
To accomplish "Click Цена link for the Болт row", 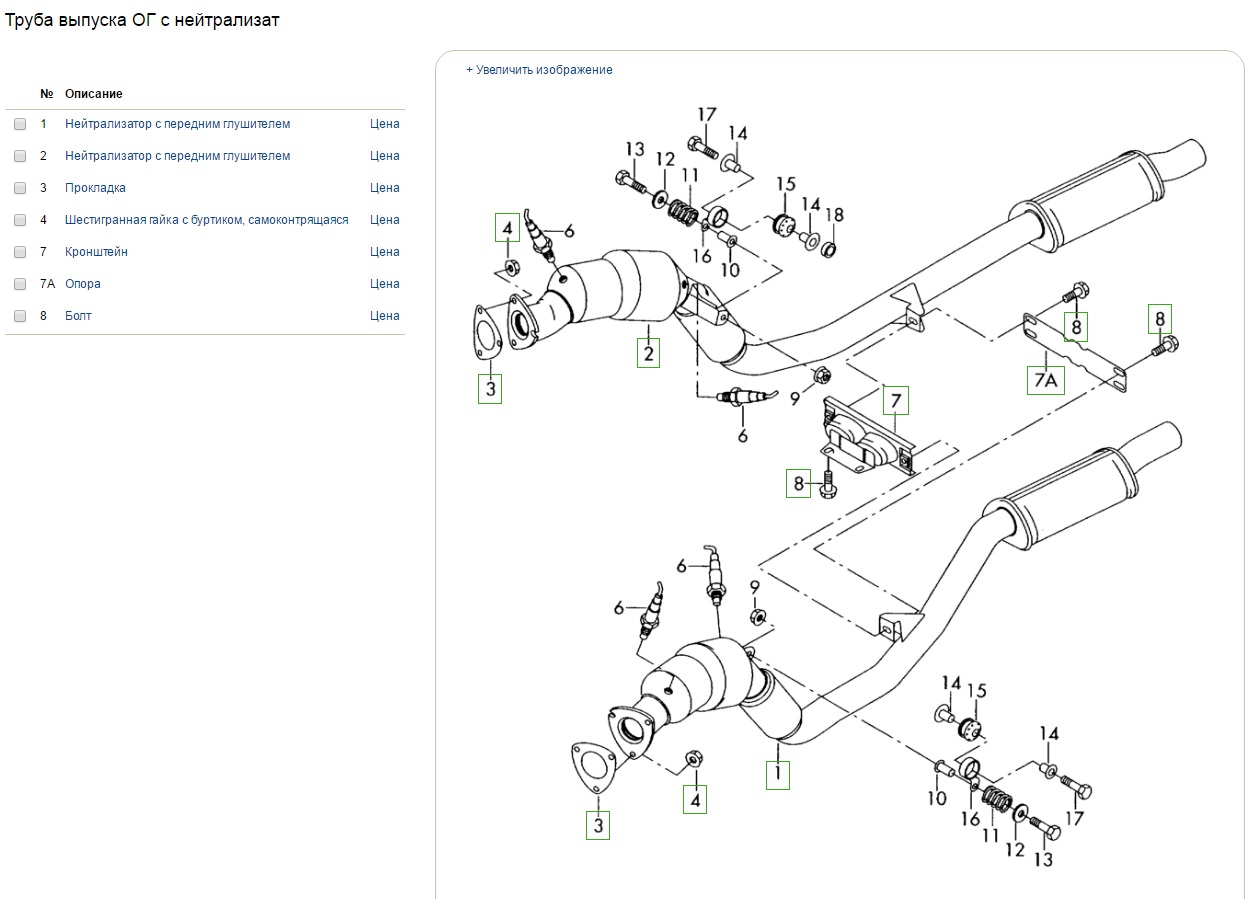I will click(x=384, y=316).
